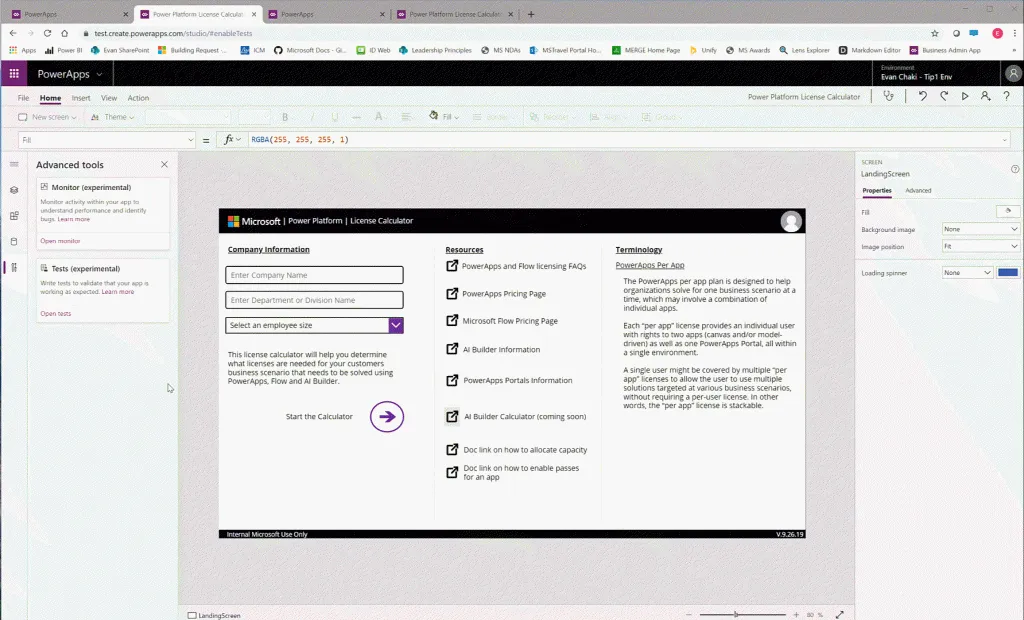Open the Action ribbon tab

coord(138,98)
